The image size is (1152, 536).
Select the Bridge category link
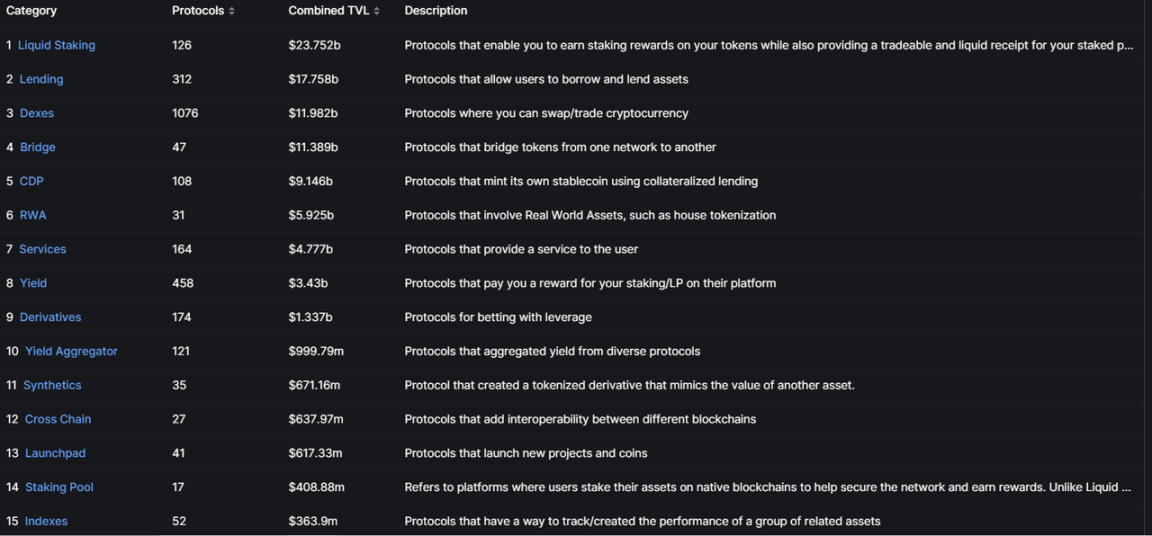(38, 147)
